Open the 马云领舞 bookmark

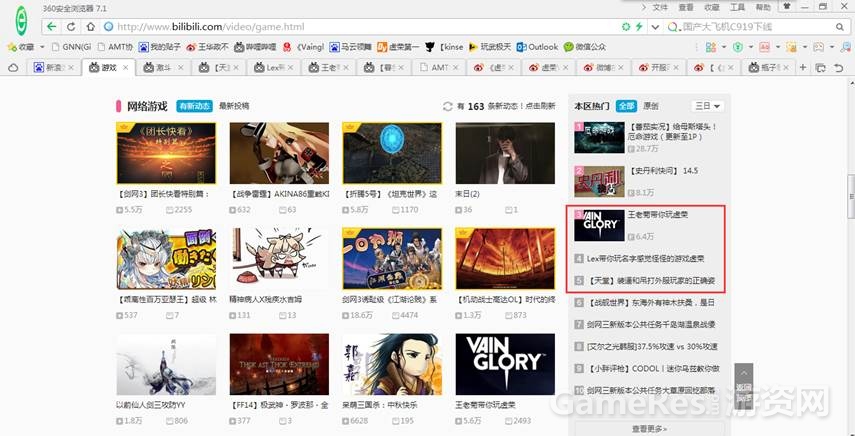point(350,47)
